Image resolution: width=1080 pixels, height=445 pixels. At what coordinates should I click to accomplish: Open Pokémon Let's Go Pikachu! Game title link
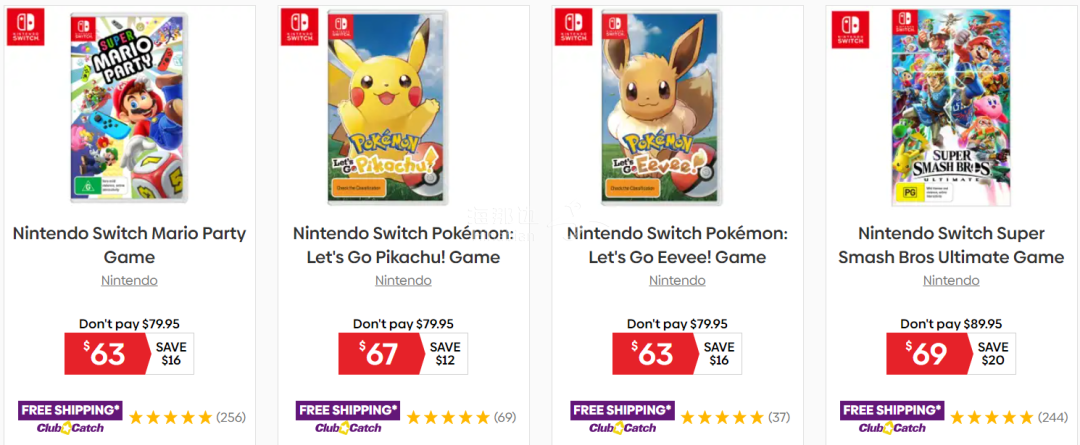(x=403, y=245)
